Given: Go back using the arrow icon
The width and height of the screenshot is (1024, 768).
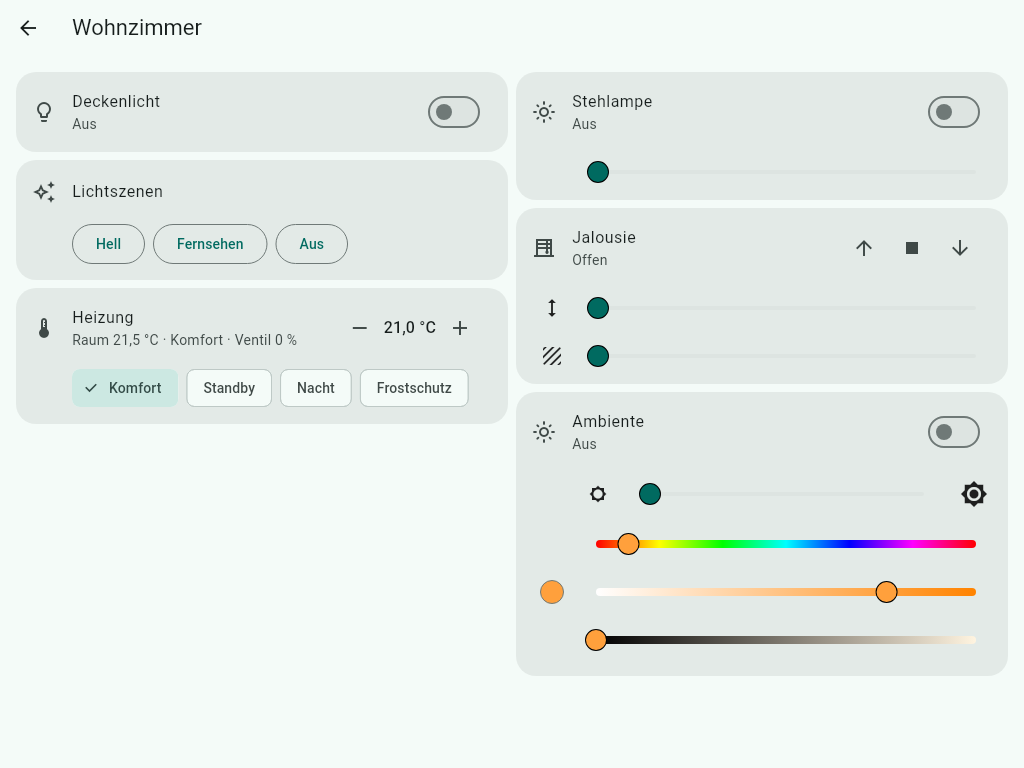Looking at the screenshot, I should (x=28, y=27).
